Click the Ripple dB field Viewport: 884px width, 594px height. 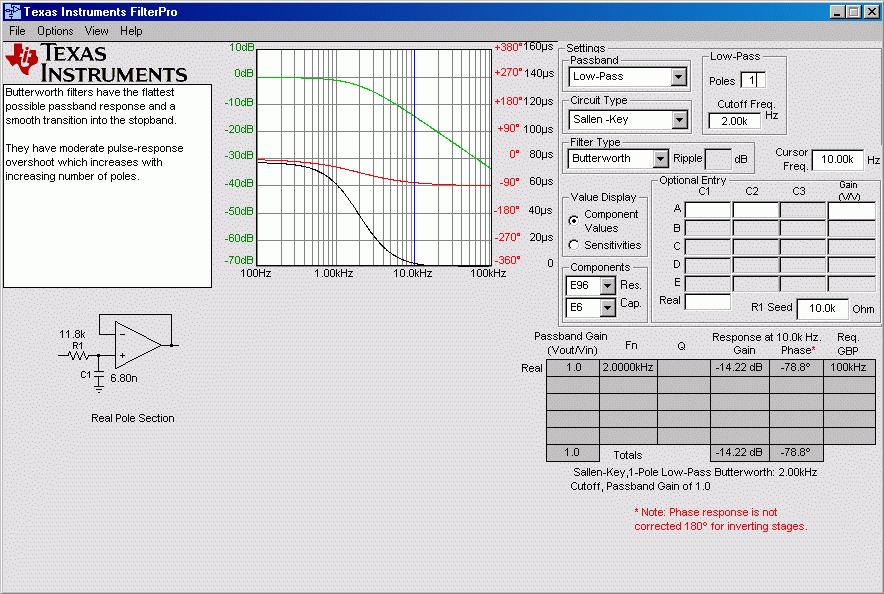click(718, 159)
